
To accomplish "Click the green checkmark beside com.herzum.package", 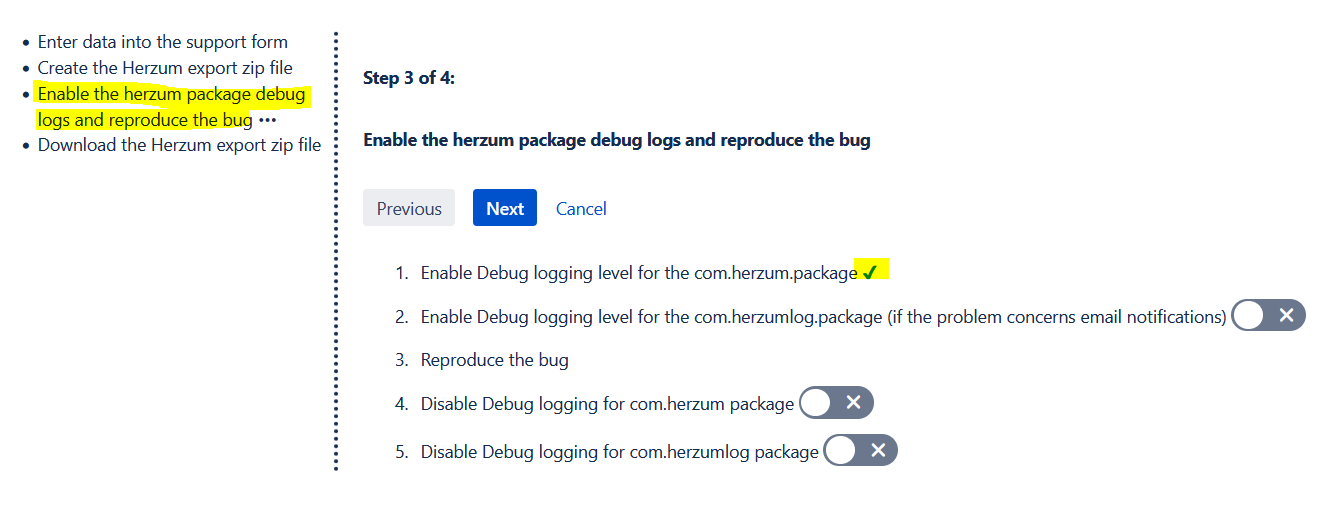I will (x=870, y=272).
